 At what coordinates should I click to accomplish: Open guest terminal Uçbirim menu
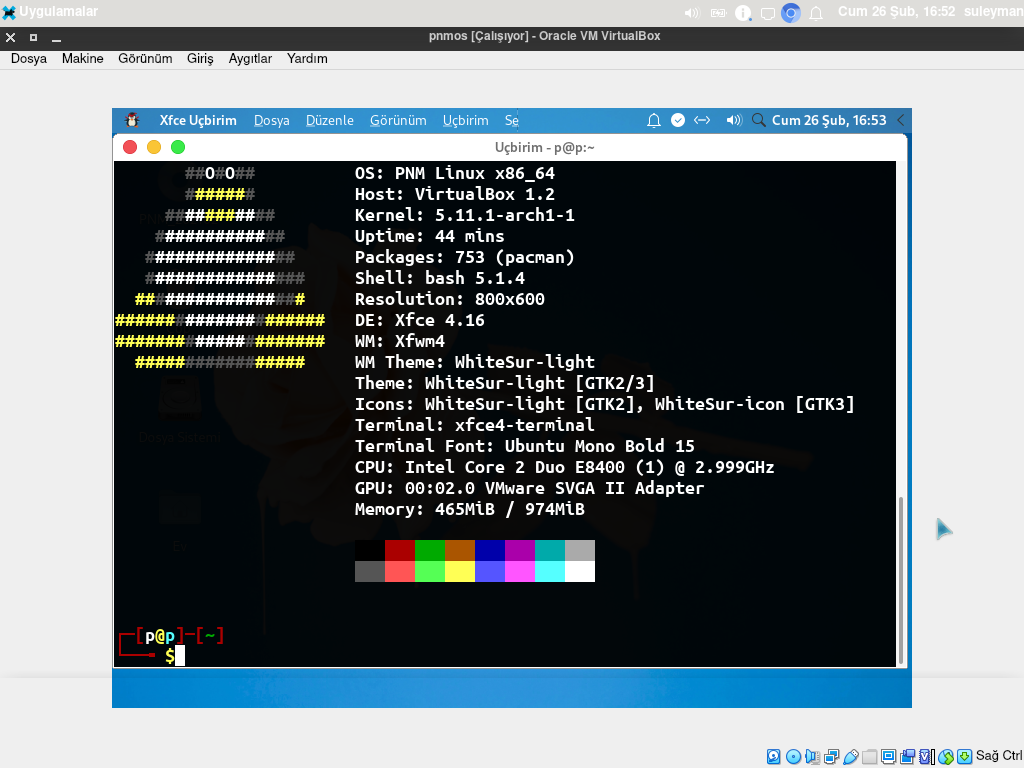point(466,120)
